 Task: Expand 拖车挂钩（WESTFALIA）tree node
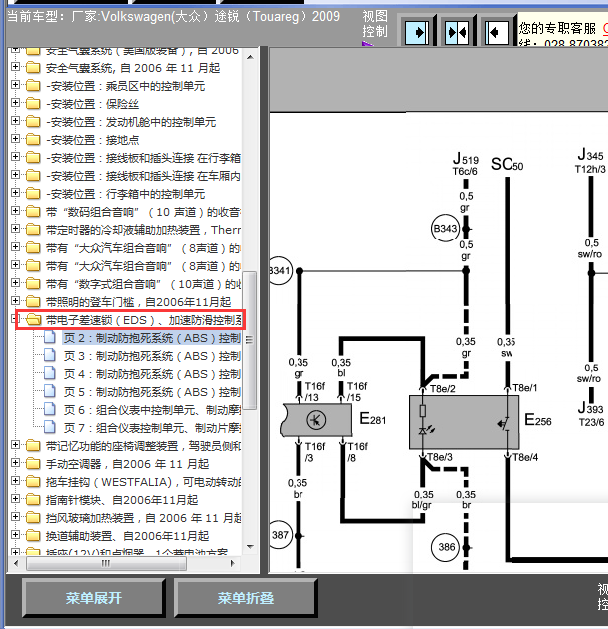(15, 481)
